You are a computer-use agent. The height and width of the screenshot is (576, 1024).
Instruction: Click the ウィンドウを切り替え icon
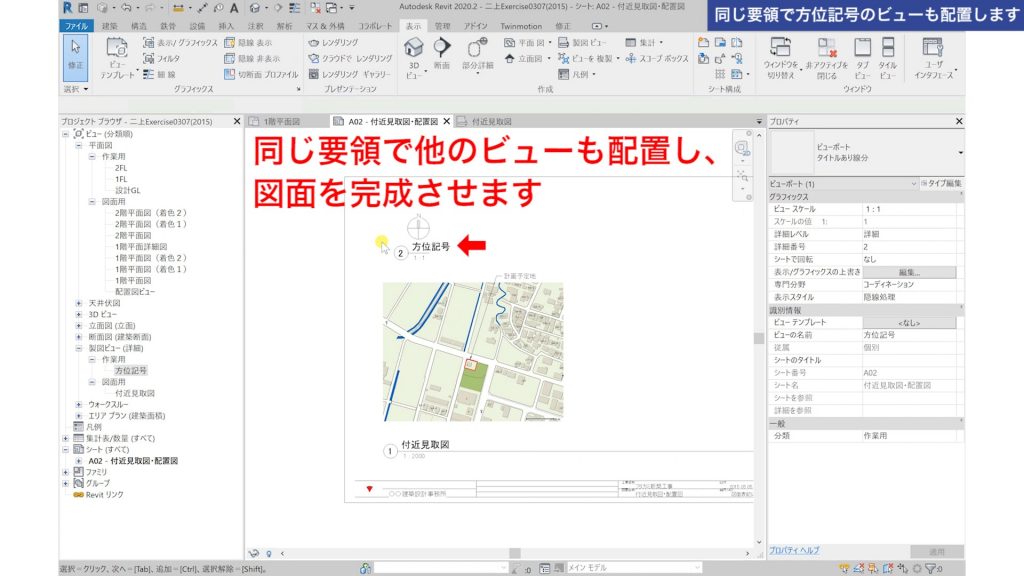[x=779, y=46]
